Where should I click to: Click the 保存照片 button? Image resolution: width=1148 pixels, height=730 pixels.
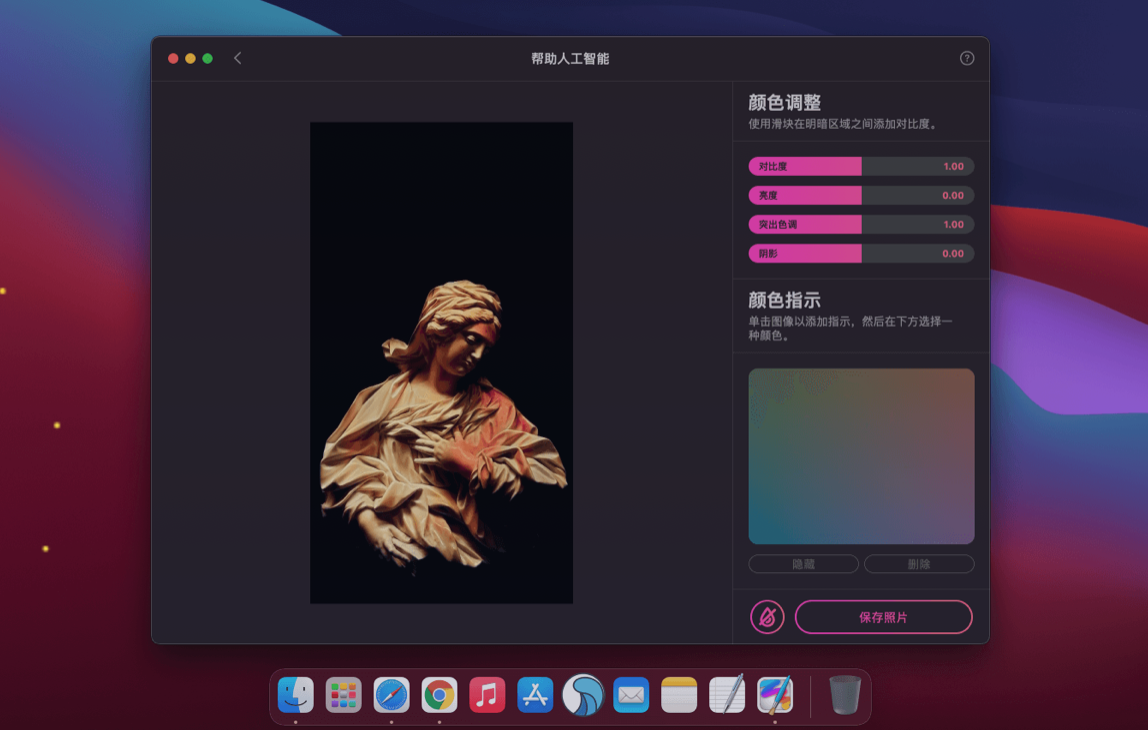tap(883, 617)
